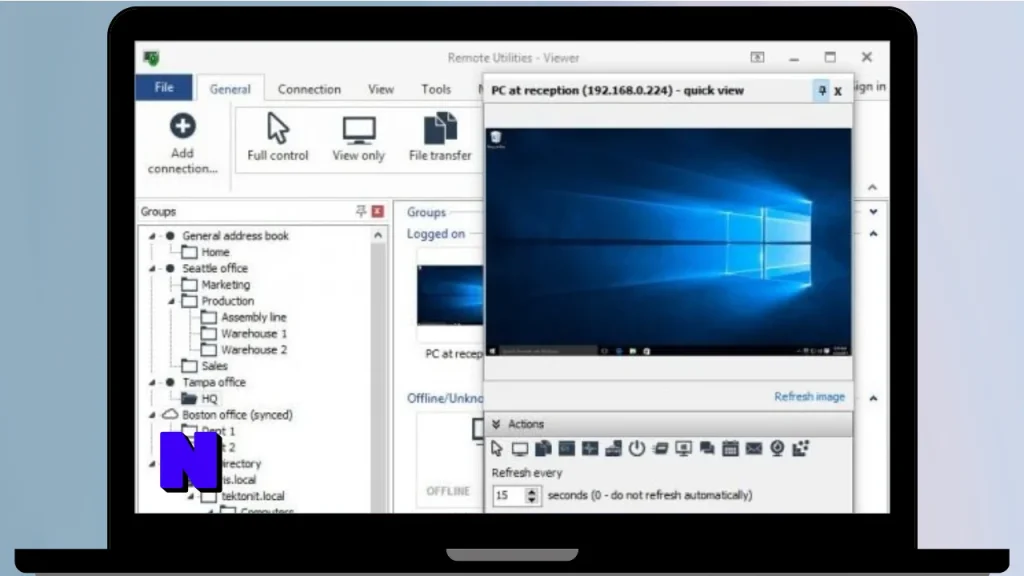Open the File menu tab
Screen dimensions: 1024x576
(164, 88)
